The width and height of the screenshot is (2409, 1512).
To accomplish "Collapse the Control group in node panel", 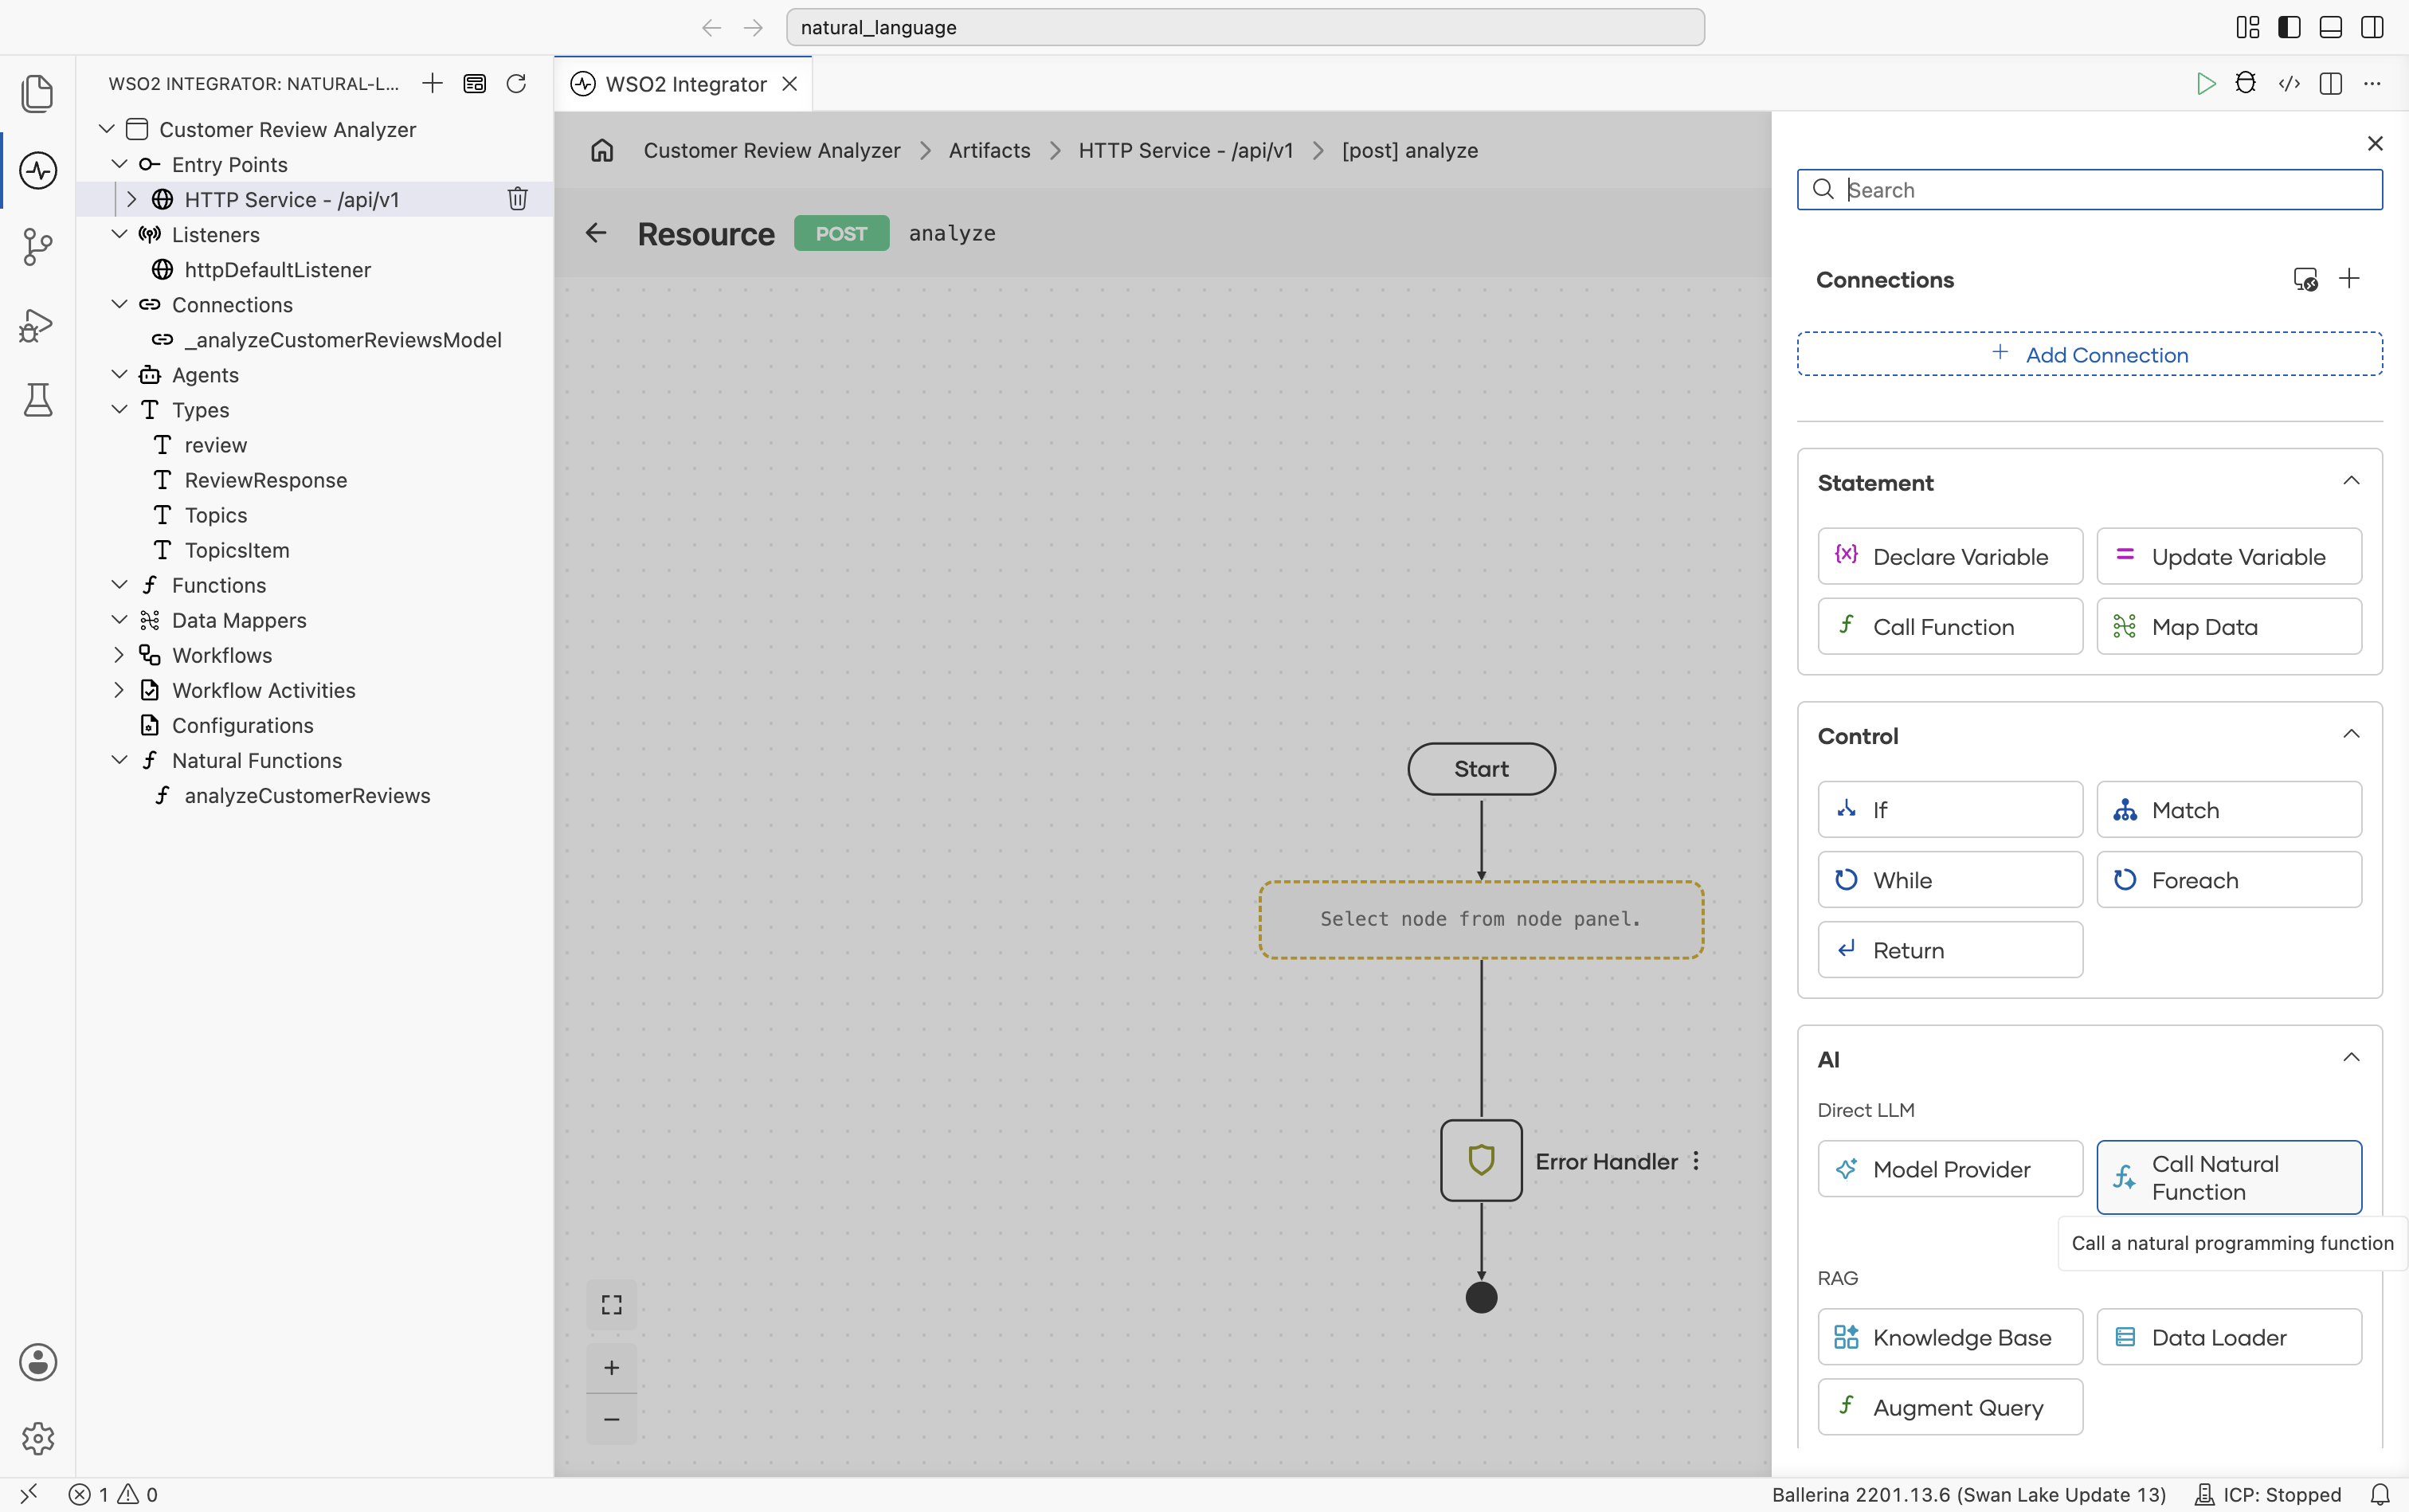I will [x=2352, y=735].
